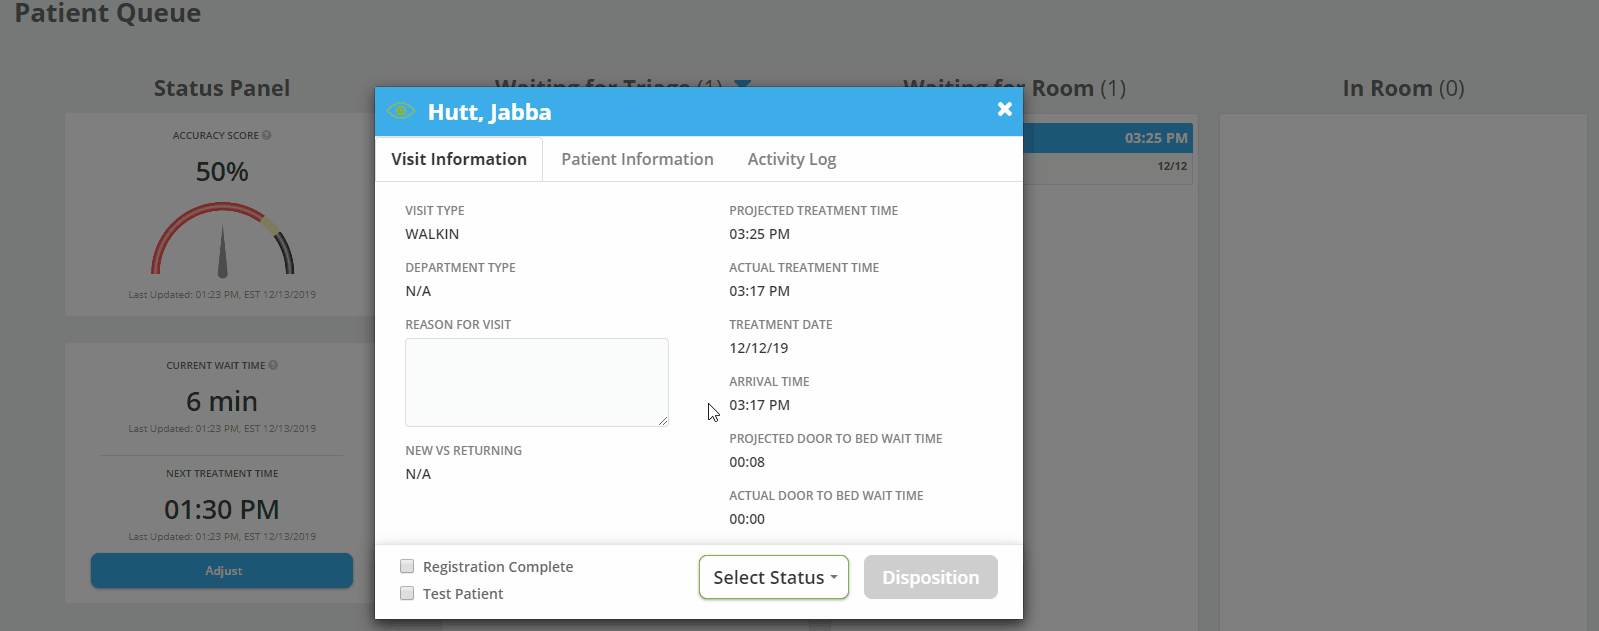Click the Accuracy Score help icon

pyautogui.click(x=267, y=135)
